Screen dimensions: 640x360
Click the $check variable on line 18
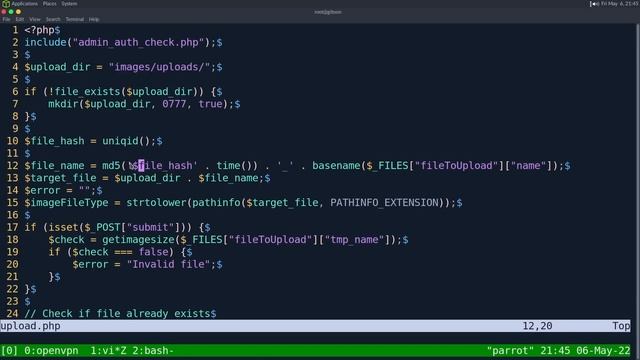tap(66, 240)
